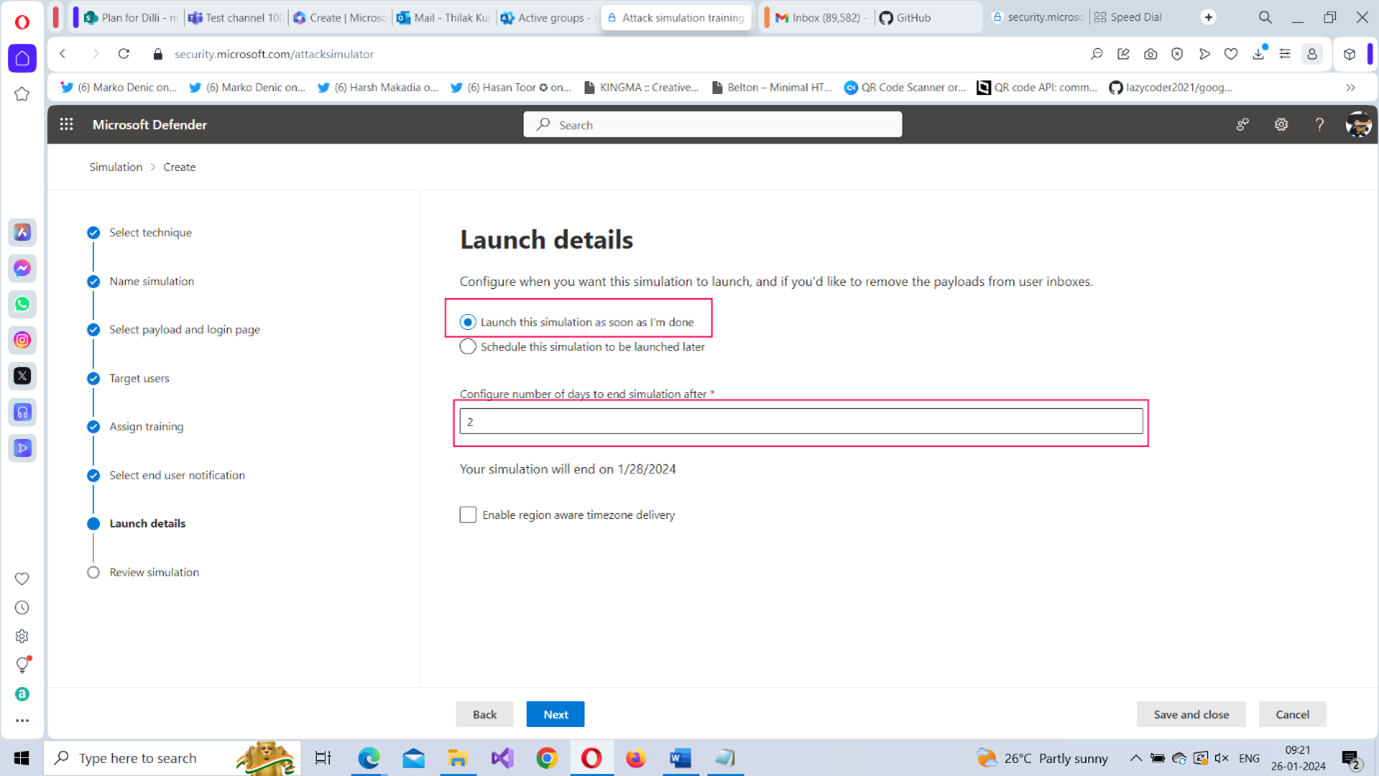Show hidden system tray icons

(1135, 758)
